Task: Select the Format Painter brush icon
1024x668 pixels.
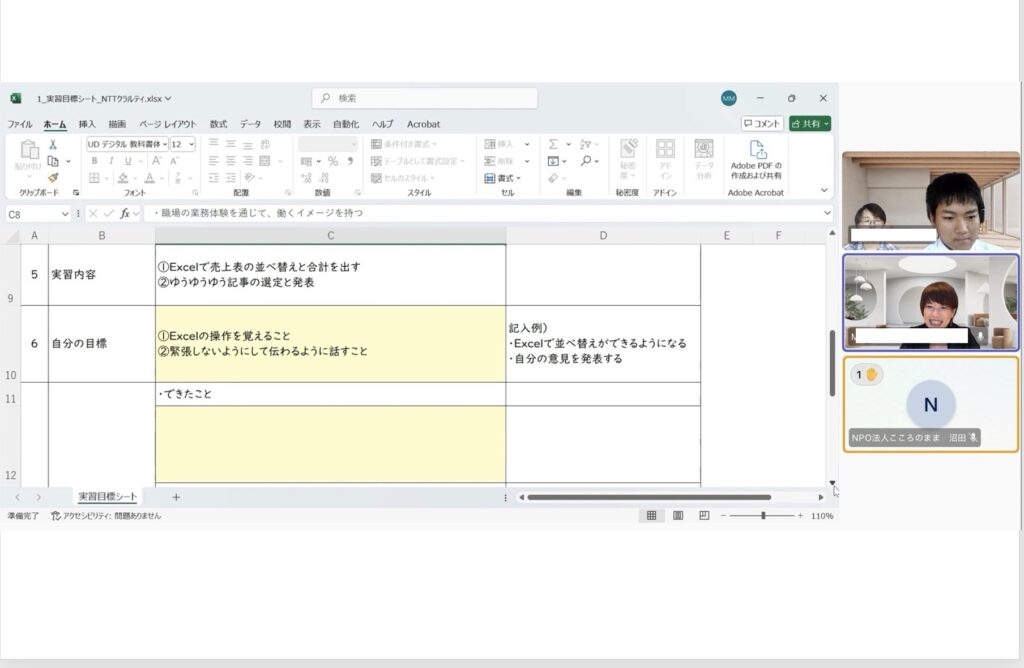Action: coord(53,177)
